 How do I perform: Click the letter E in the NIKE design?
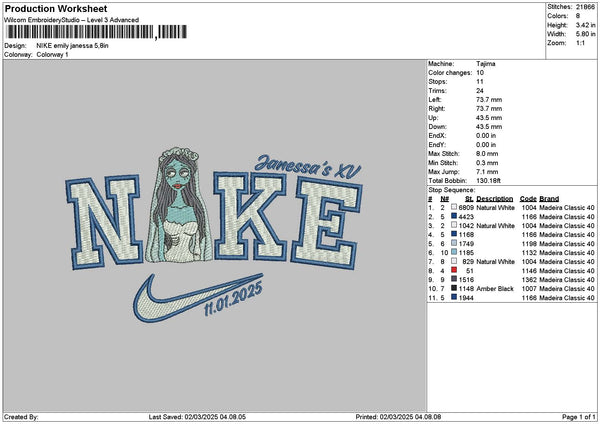tap(326, 223)
